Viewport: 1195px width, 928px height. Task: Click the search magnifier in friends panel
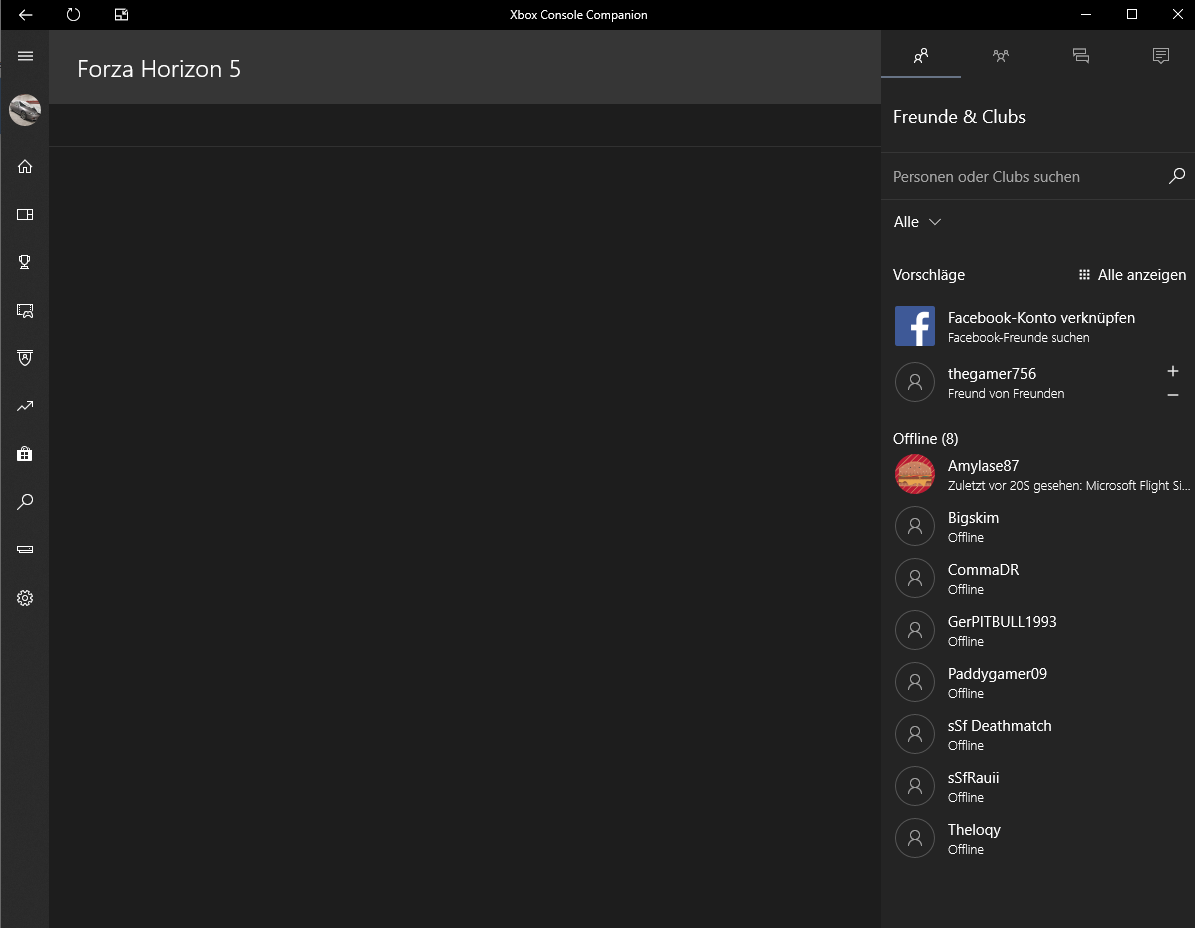coord(1177,176)
